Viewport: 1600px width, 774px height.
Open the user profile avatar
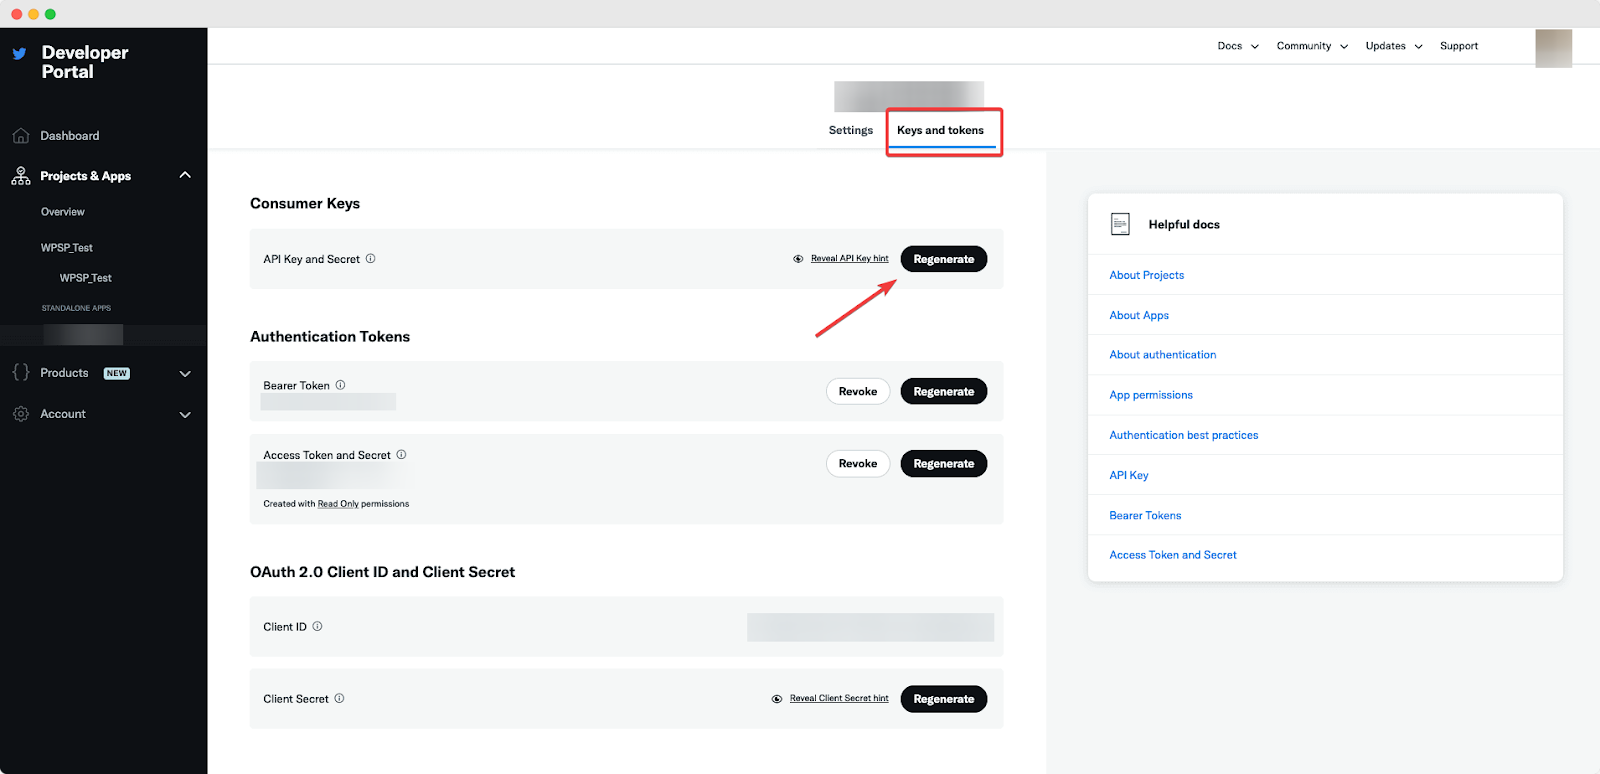tap(1553, 48)
